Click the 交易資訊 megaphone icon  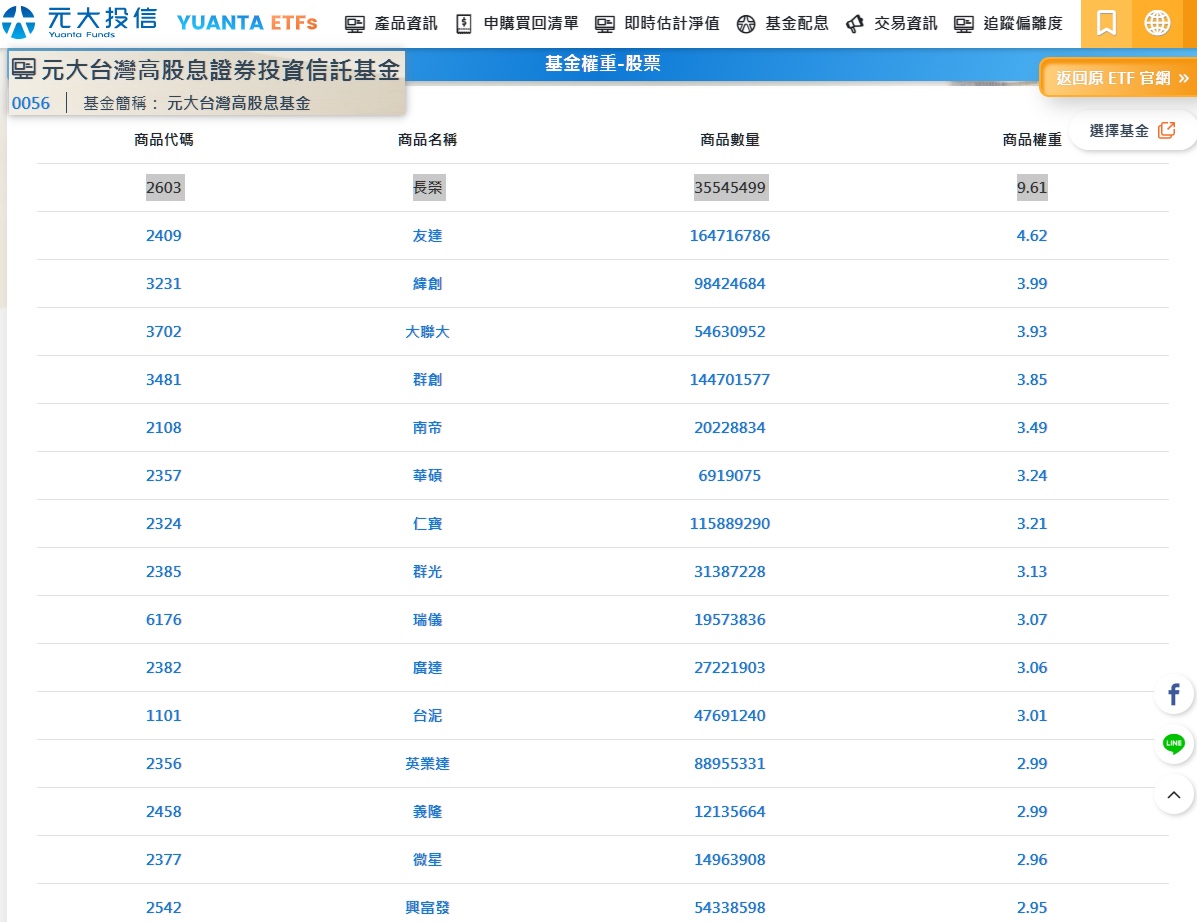(x=854, y=24)
